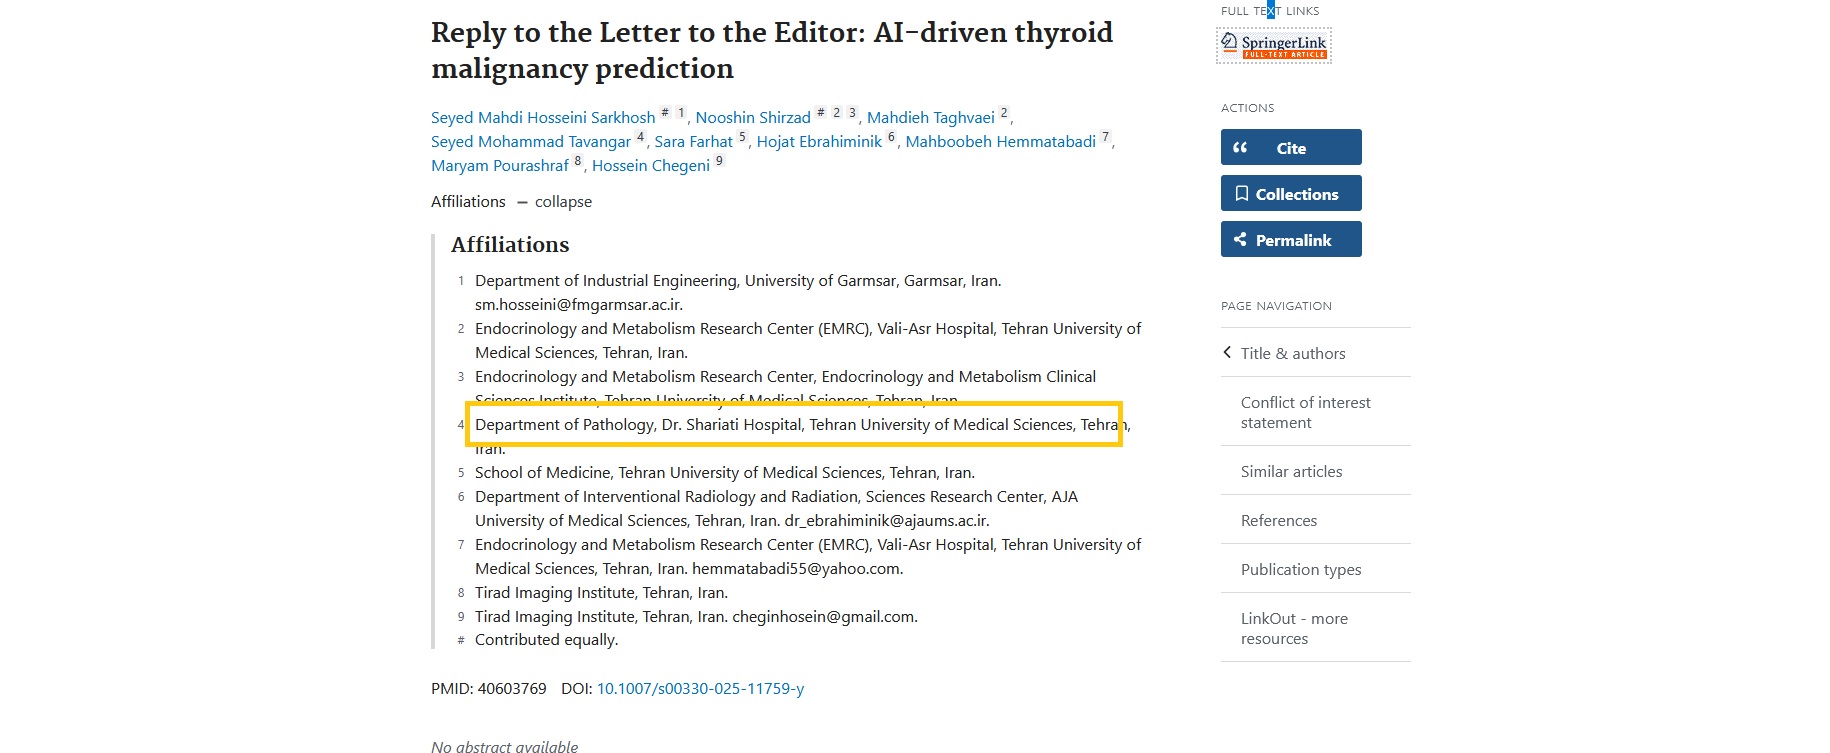Click affiliation superscript 9 after Chegeni
The width and height of the screenshot is (1830, 753).
pos(719,161)
